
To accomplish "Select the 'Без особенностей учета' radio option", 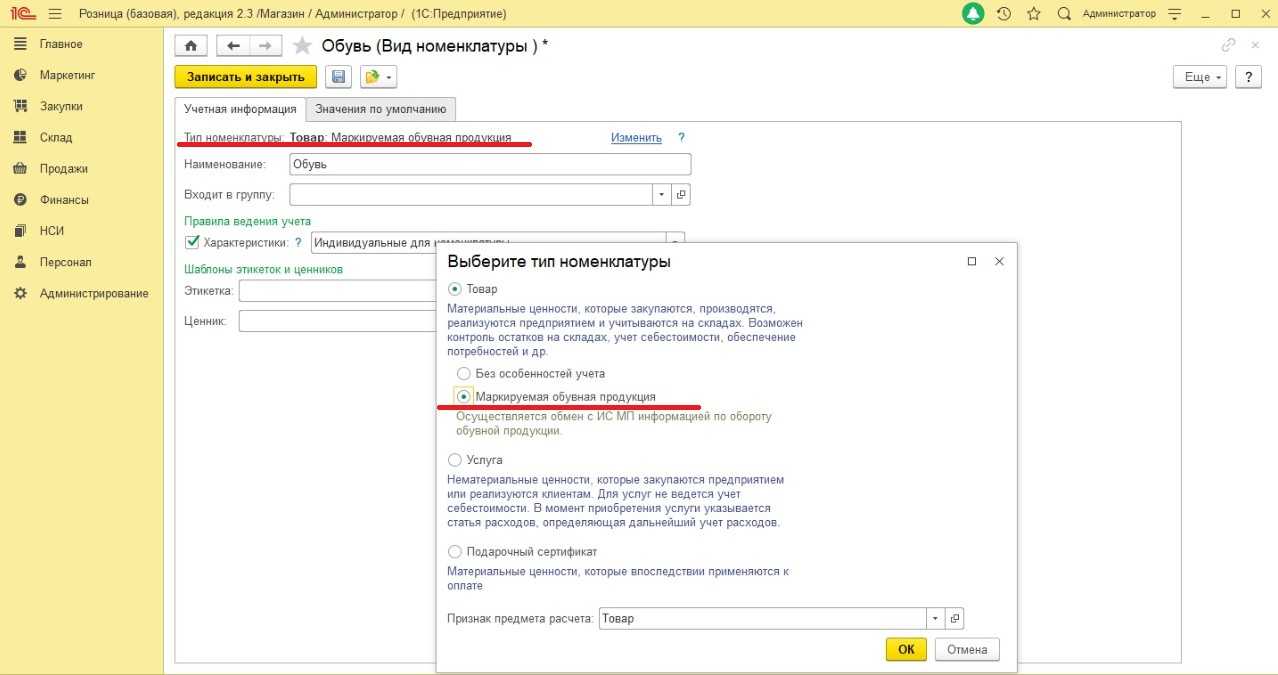I will [463, 373].
